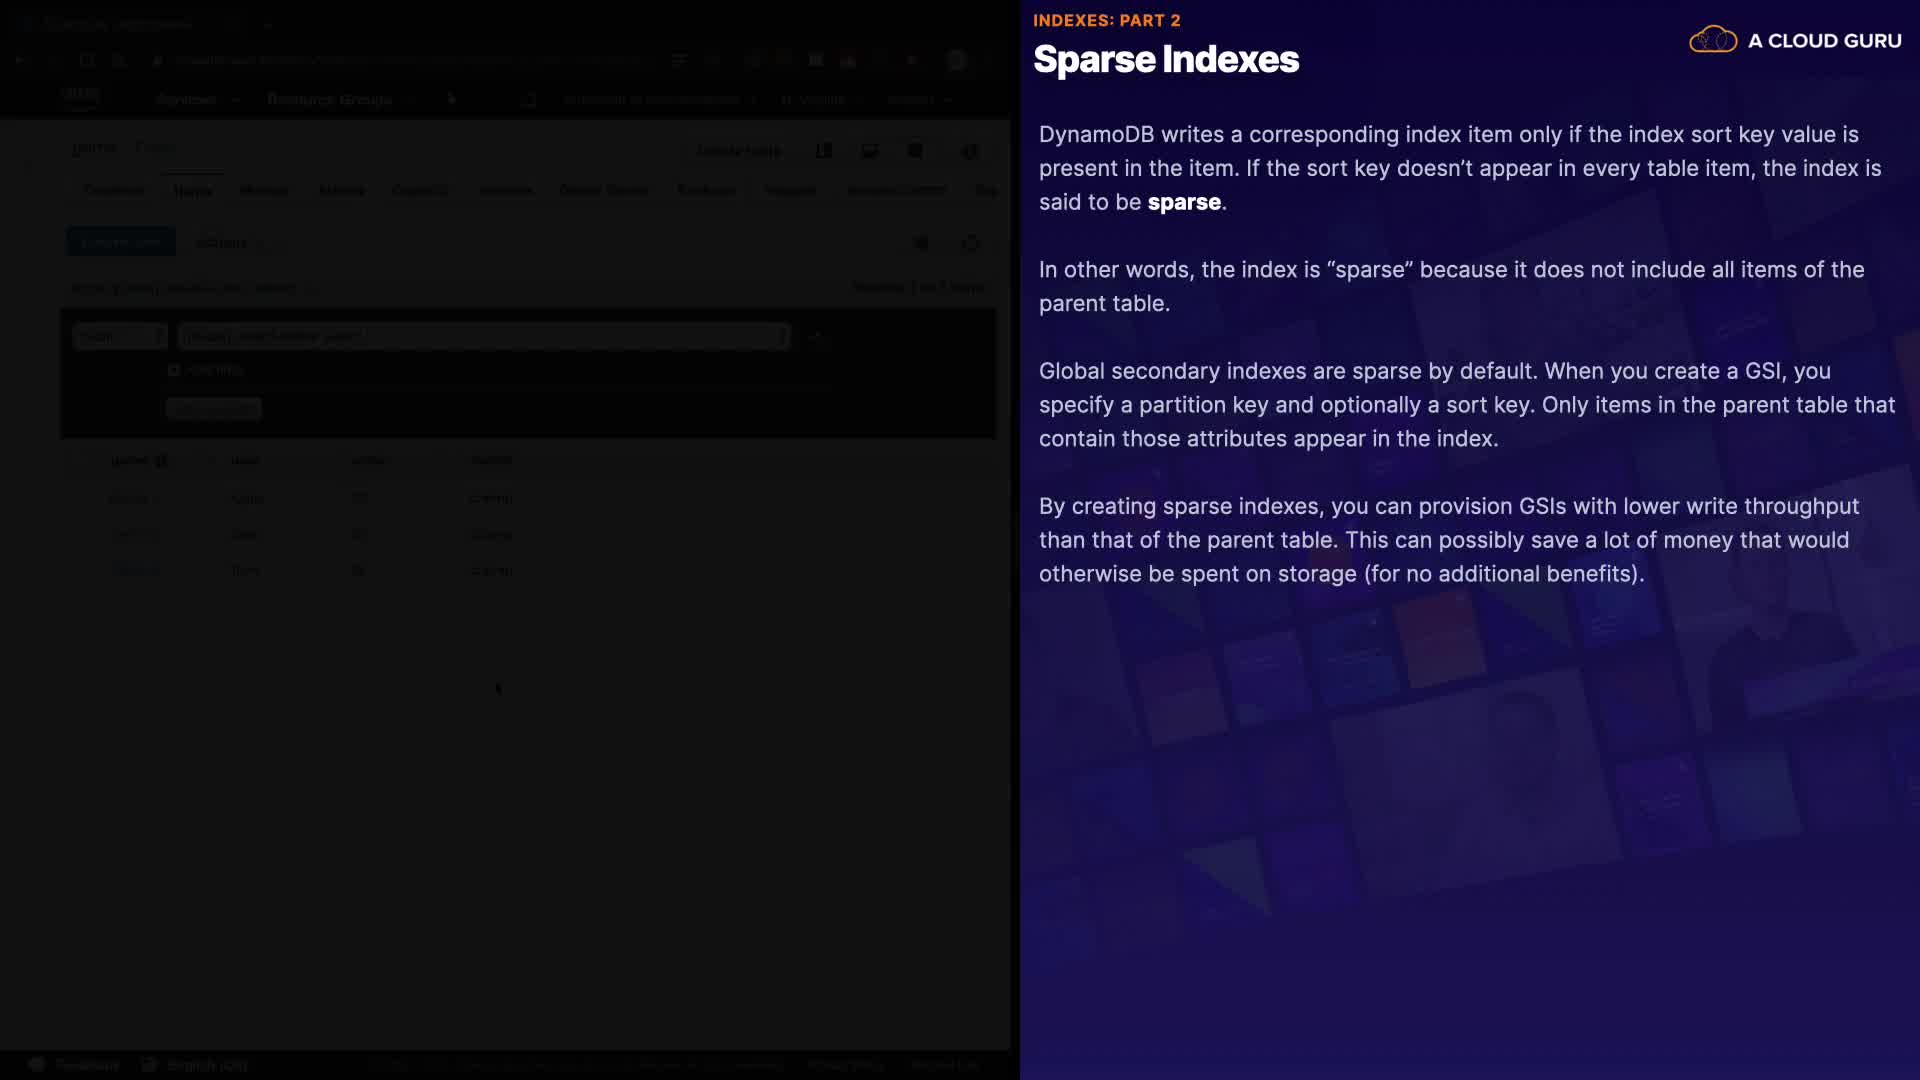Click the Feedback speech bubble icon in footer
The image size is (1920, 1080).
click(37, 1065)
